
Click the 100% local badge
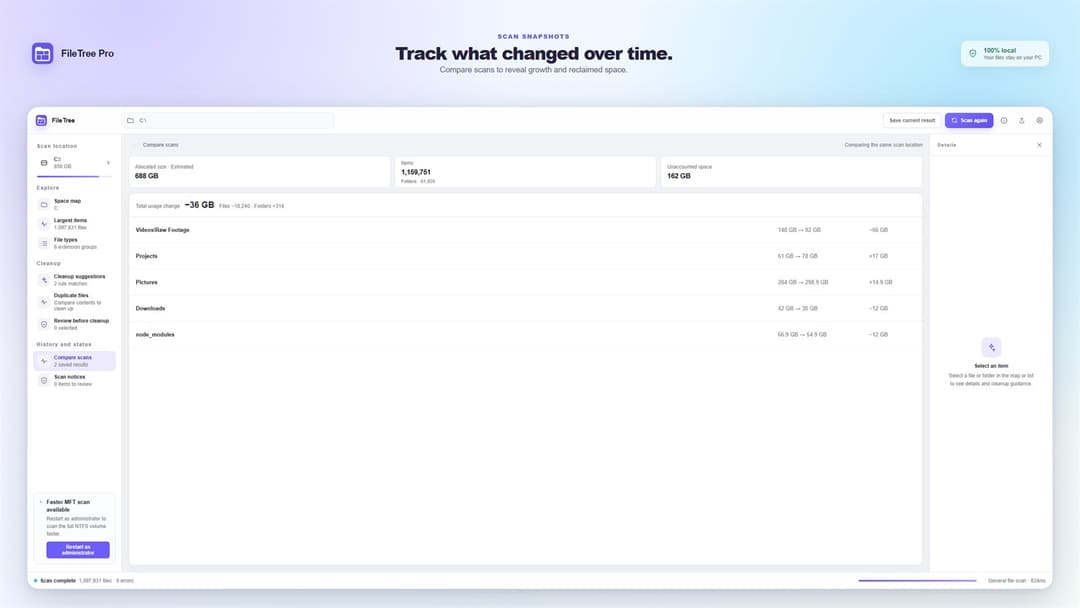(x=1005, y=54)
